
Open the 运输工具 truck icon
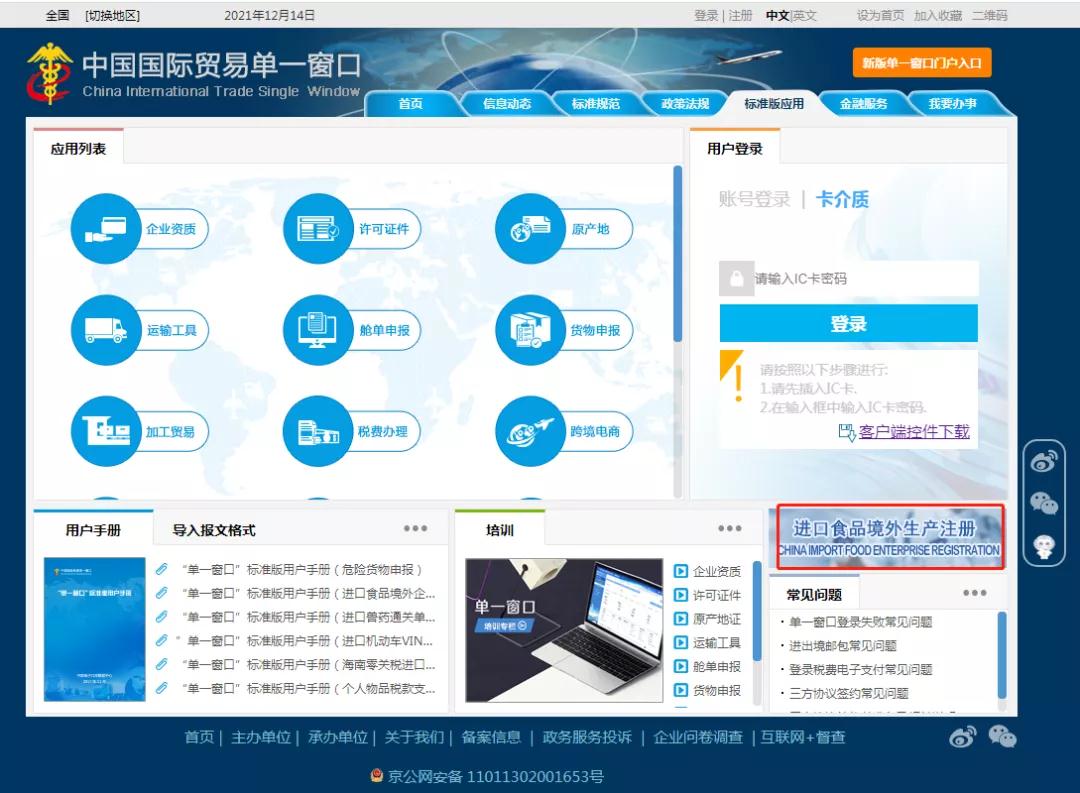point(105,330)
